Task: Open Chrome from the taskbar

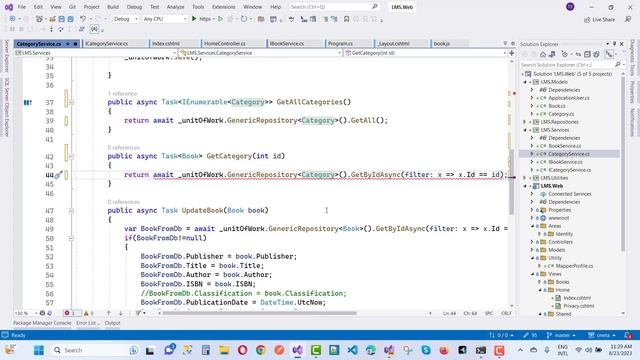Action: click(x=261, y=350)
